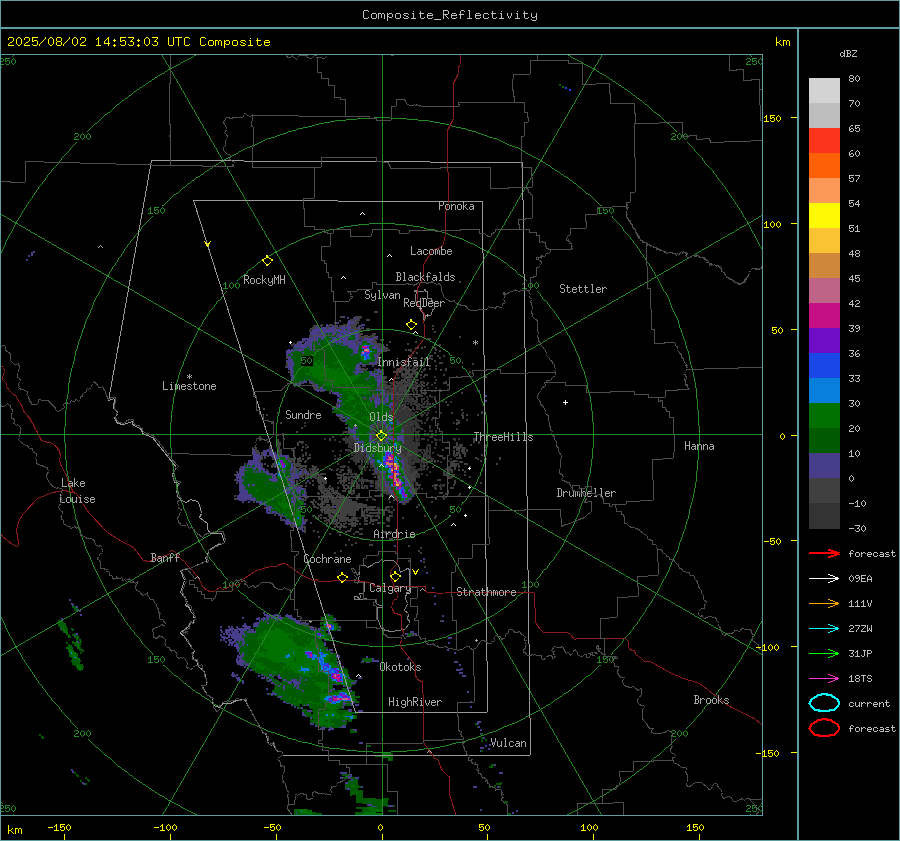Viewport: 900px width, 841px height.
Task: Select the magenta swatch between 42 and 39
Action: 824,315
